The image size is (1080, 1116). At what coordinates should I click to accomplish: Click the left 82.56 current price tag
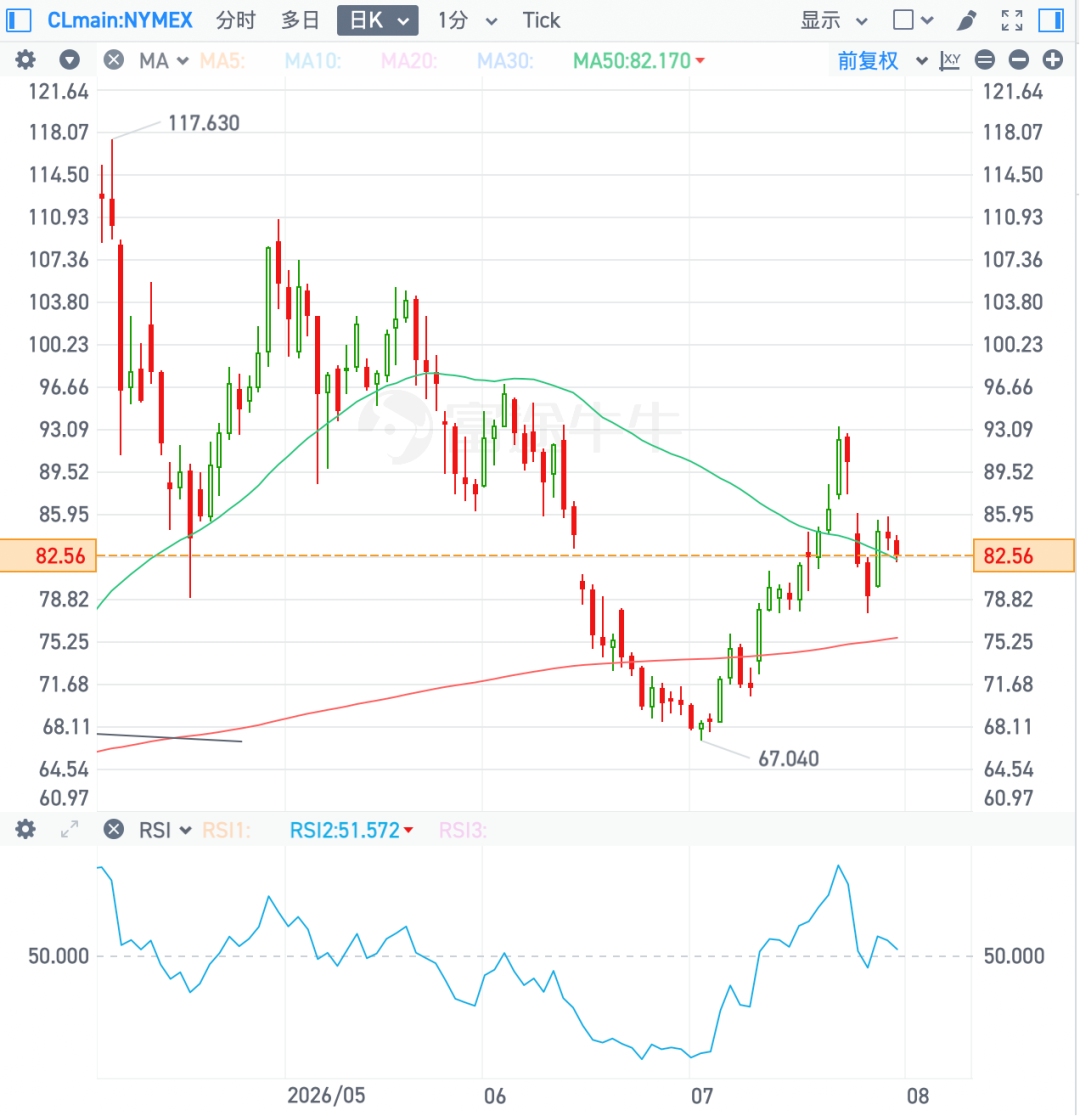click(48, 555)
